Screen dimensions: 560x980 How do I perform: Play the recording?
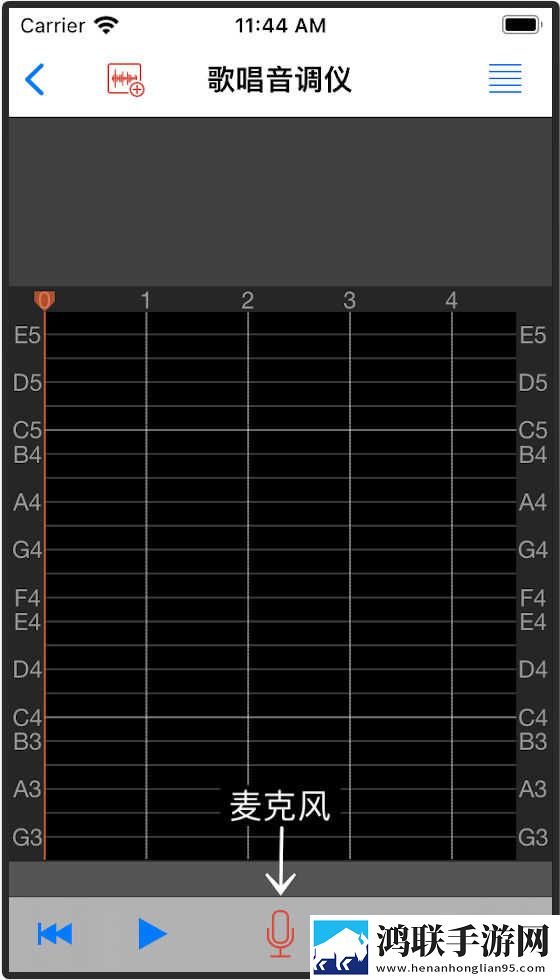click(152, 934)
